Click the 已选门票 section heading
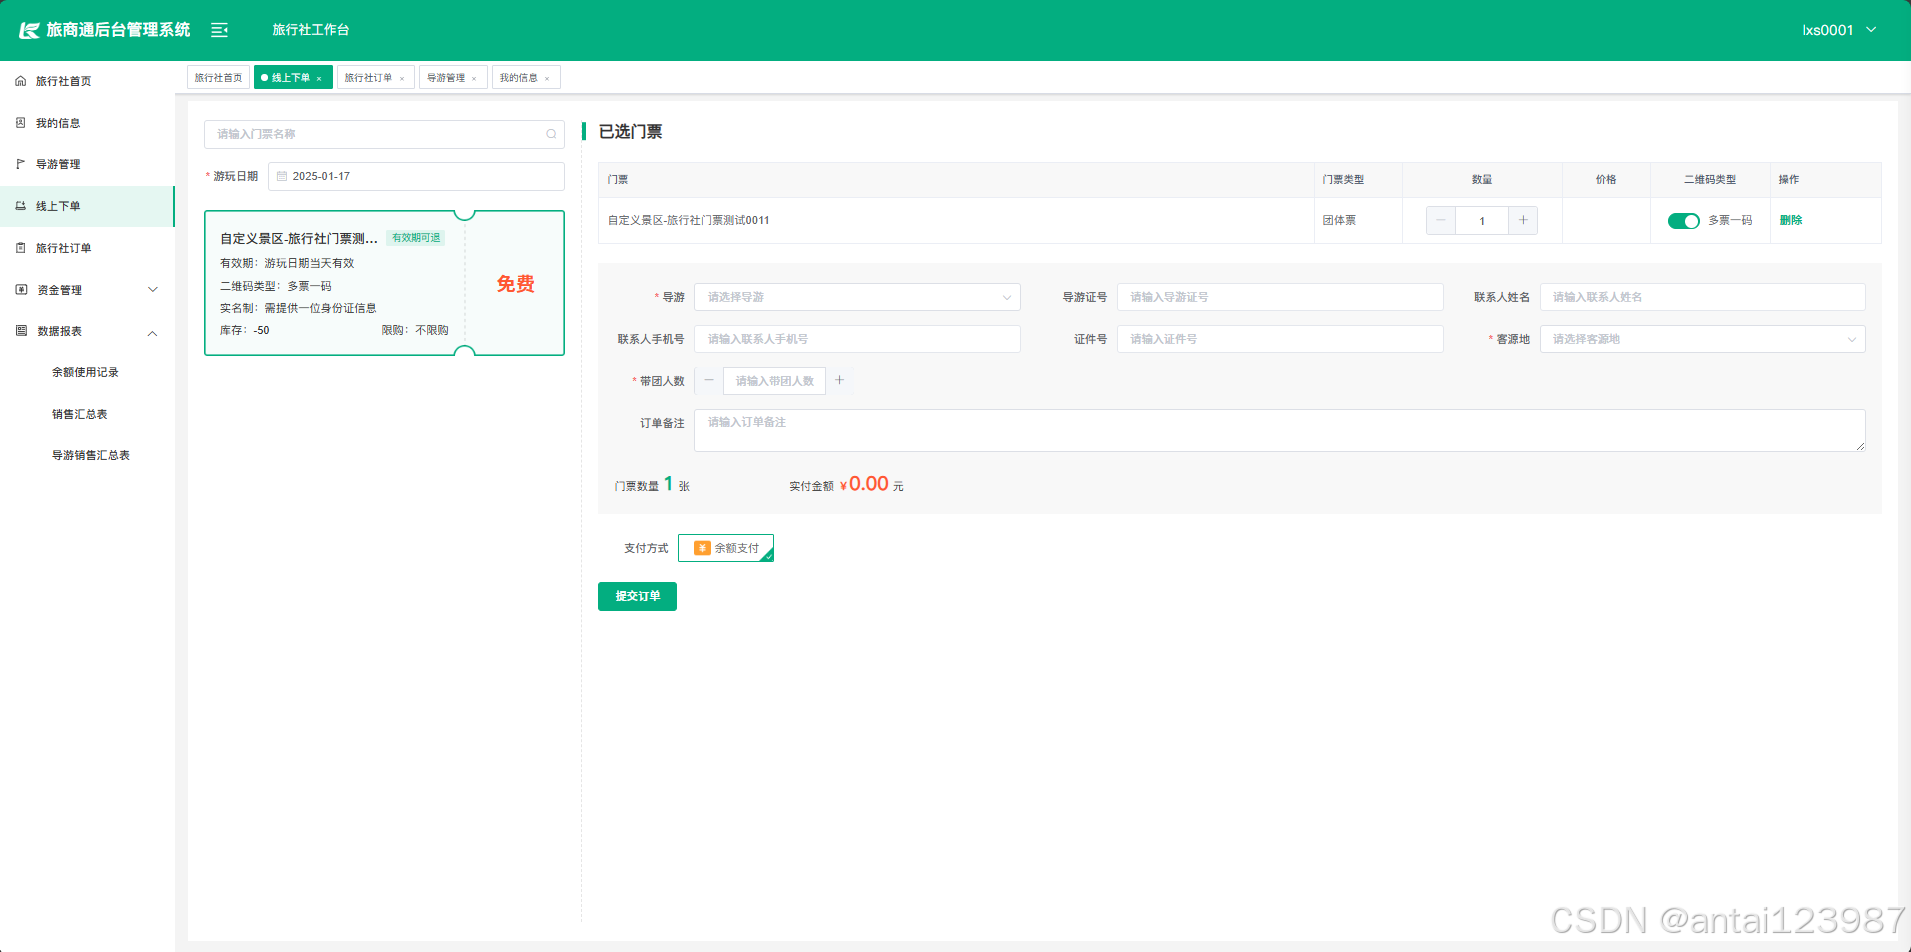The width and height of the screenshot is (1911, 952). pos(630,132)
